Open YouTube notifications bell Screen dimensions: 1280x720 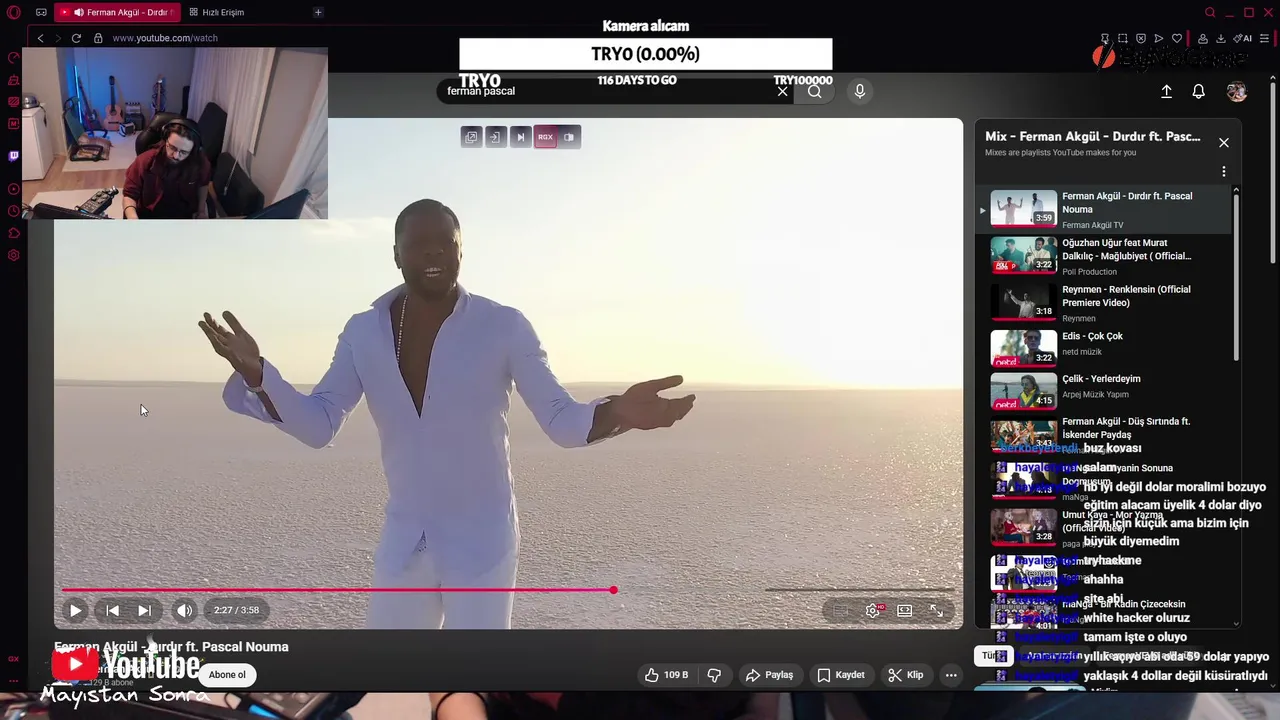pyautogui.click(x=1198, y=91)
